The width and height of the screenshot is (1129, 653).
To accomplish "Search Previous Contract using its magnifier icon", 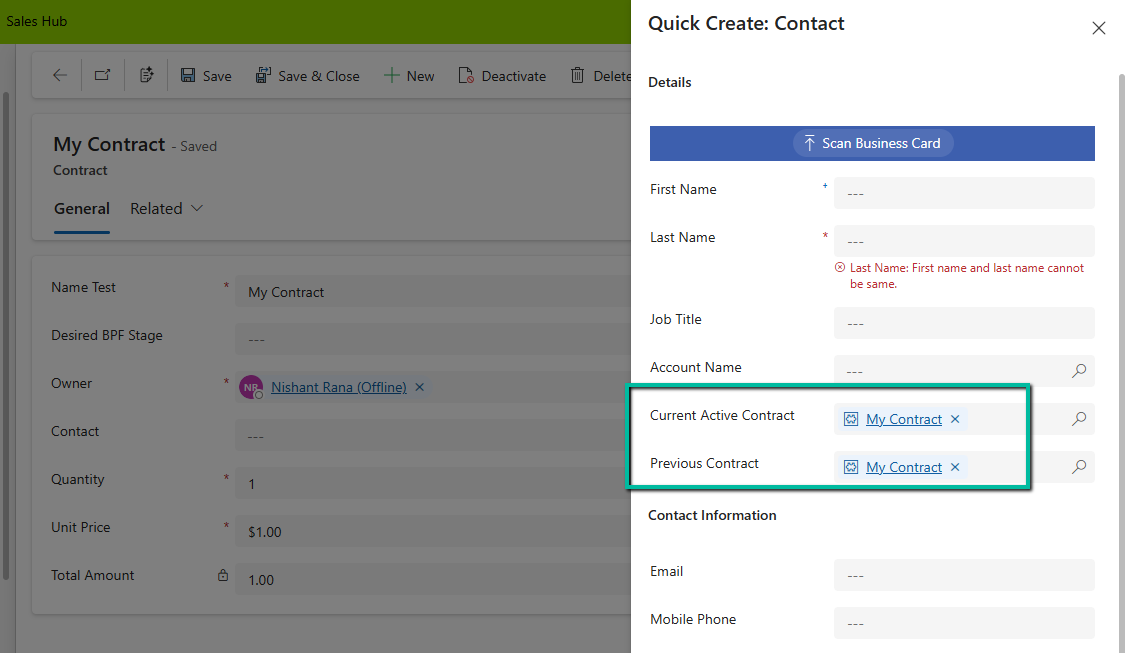I will click(1079, 467).
